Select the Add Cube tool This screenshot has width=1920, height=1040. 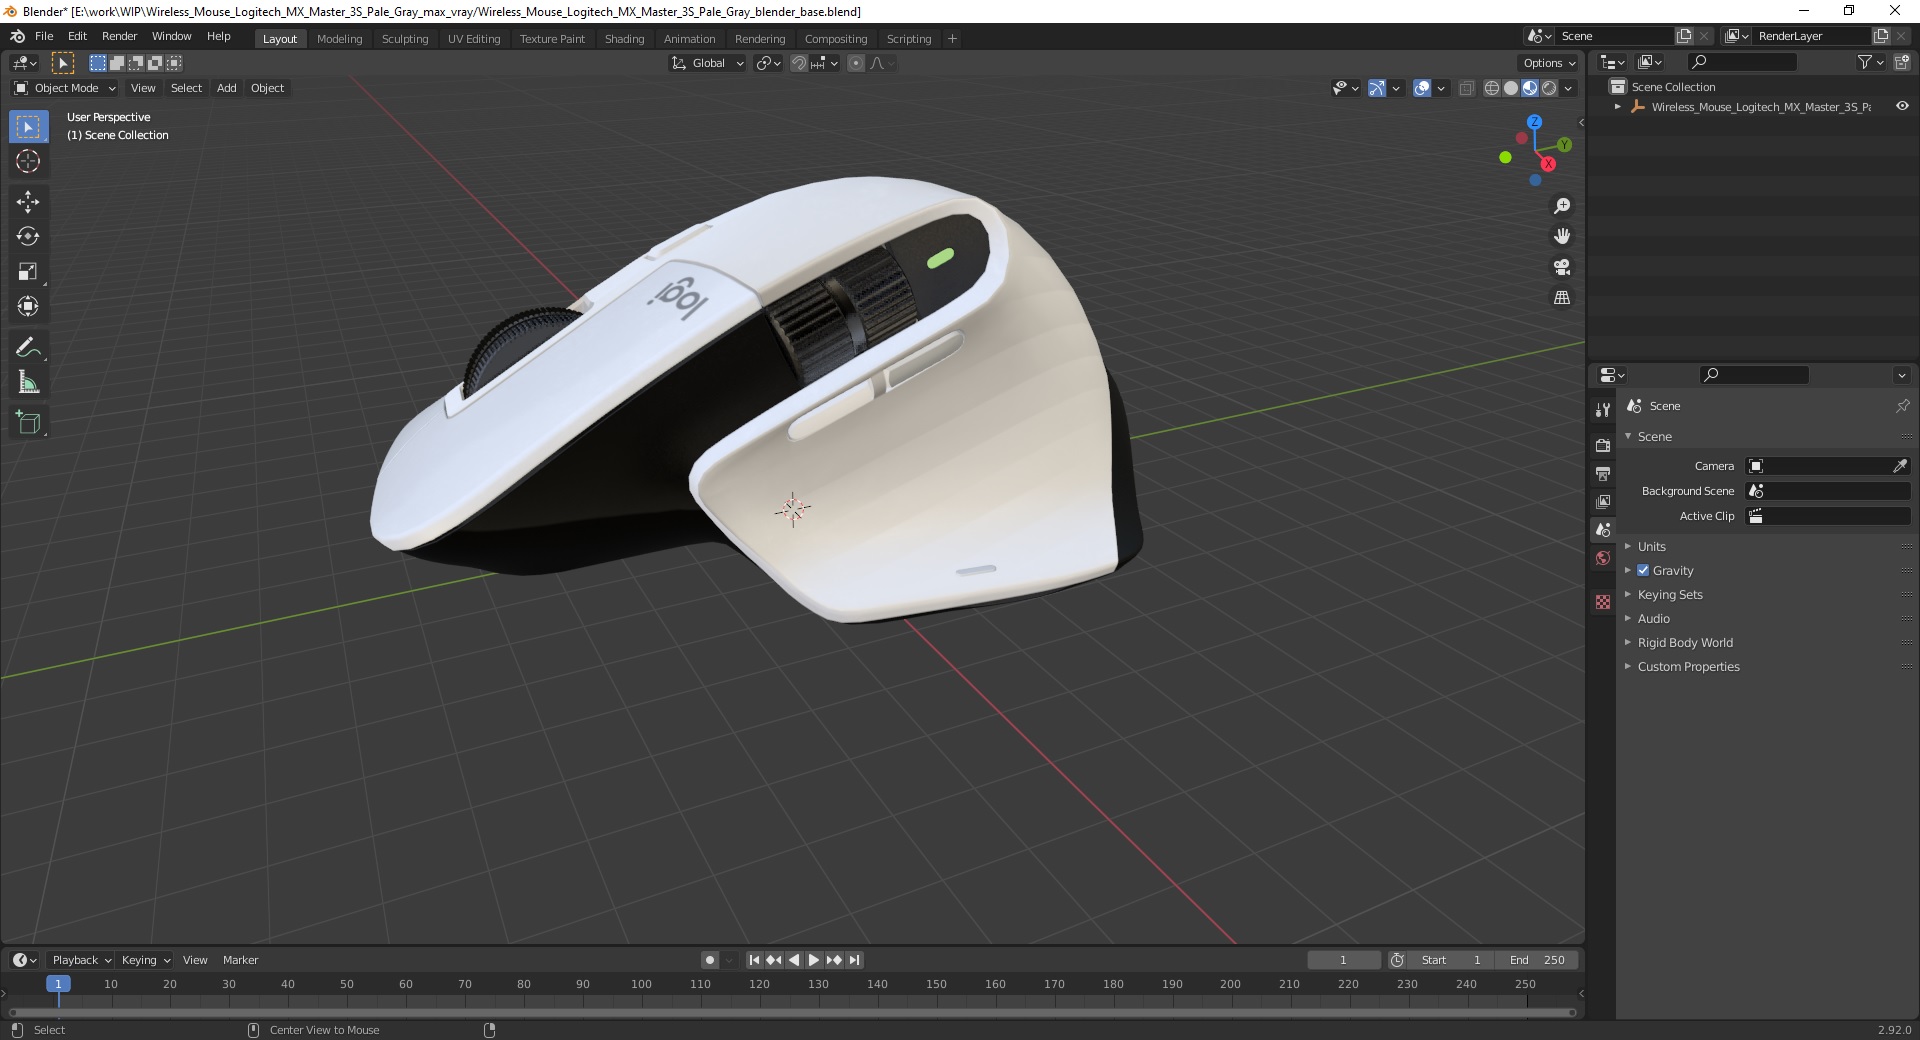[28, 423]
